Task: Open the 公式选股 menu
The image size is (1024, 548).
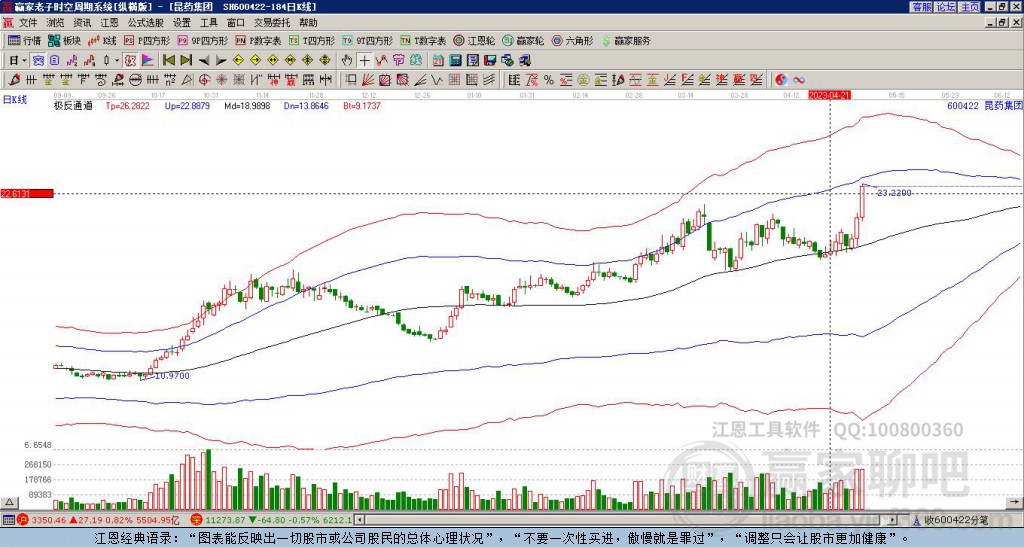Action: pos(145,23)
